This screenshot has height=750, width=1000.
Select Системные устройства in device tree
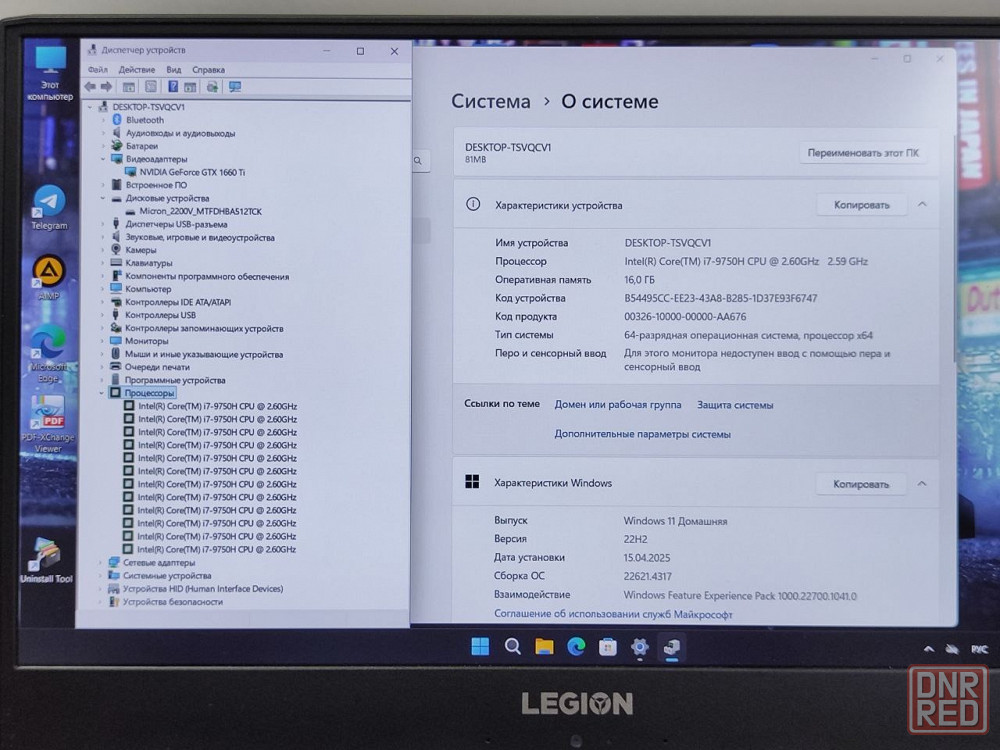coord(166,575)
